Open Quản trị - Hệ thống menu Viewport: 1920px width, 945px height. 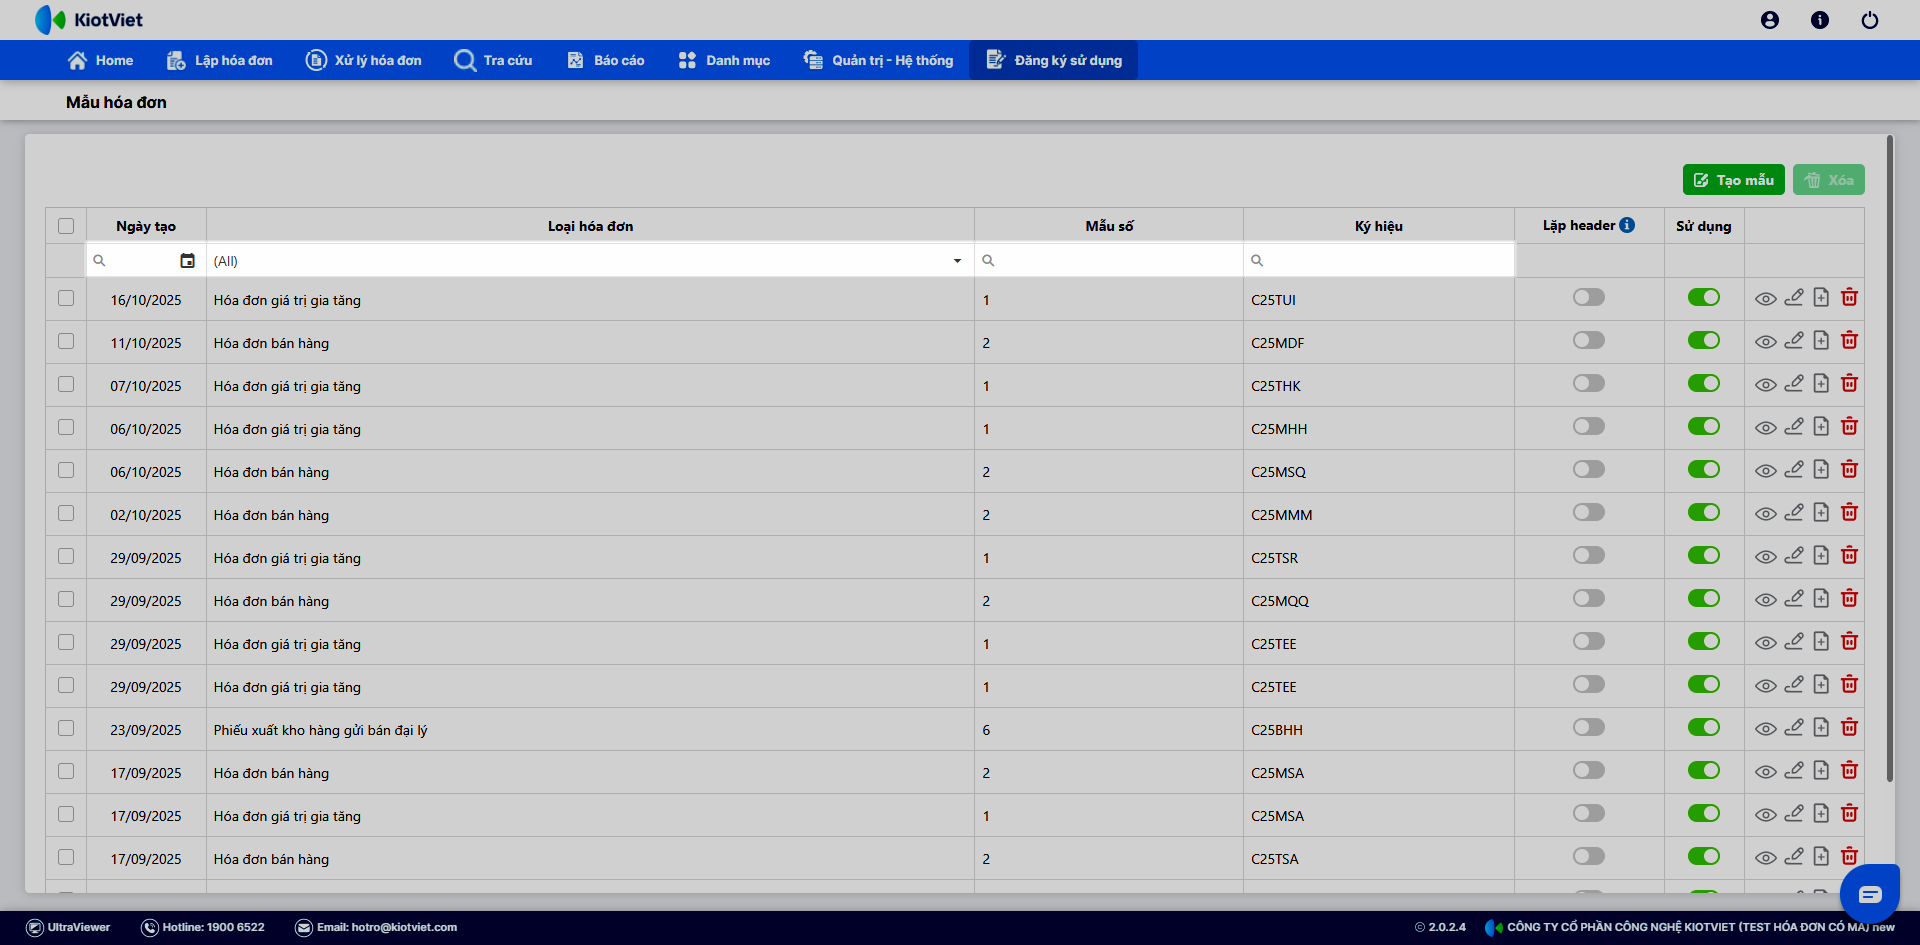click(x=878, y=60)
